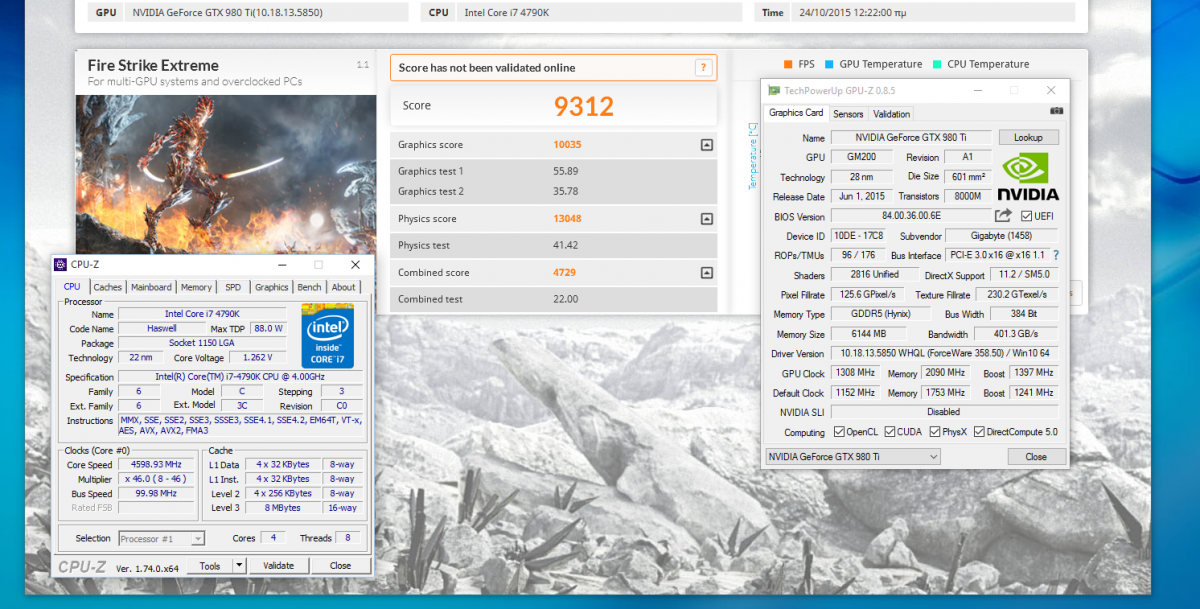Image resolution: width=1200 pixels, height=609 pixels.
Task: Click the Physics score value 13048
Action: pyautogui.click(x=567, y=219)
